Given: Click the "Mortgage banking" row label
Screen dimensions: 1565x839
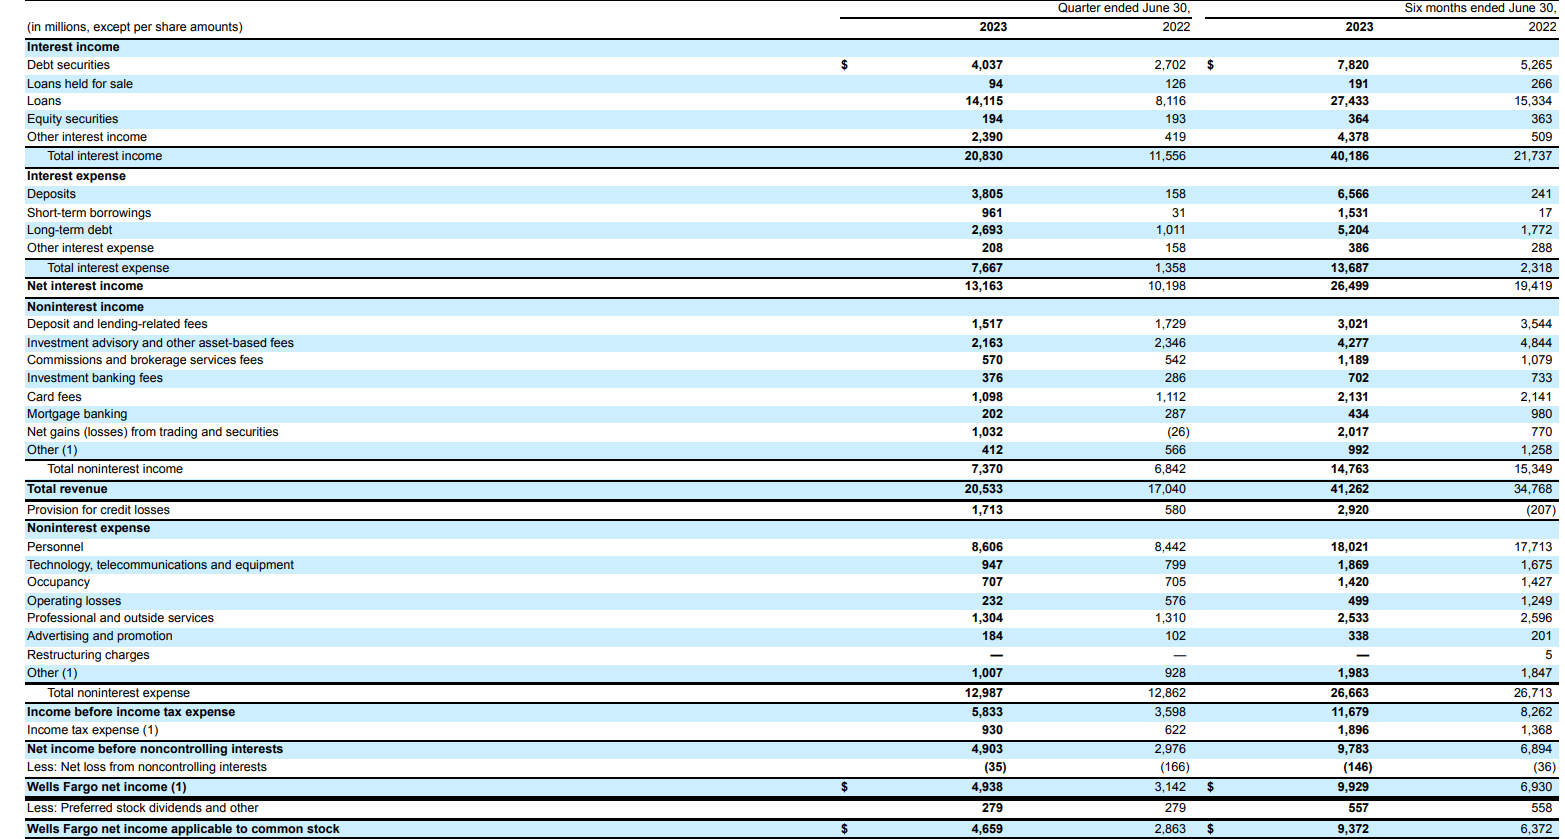Looking at the screenshot, I should point(76,413).
